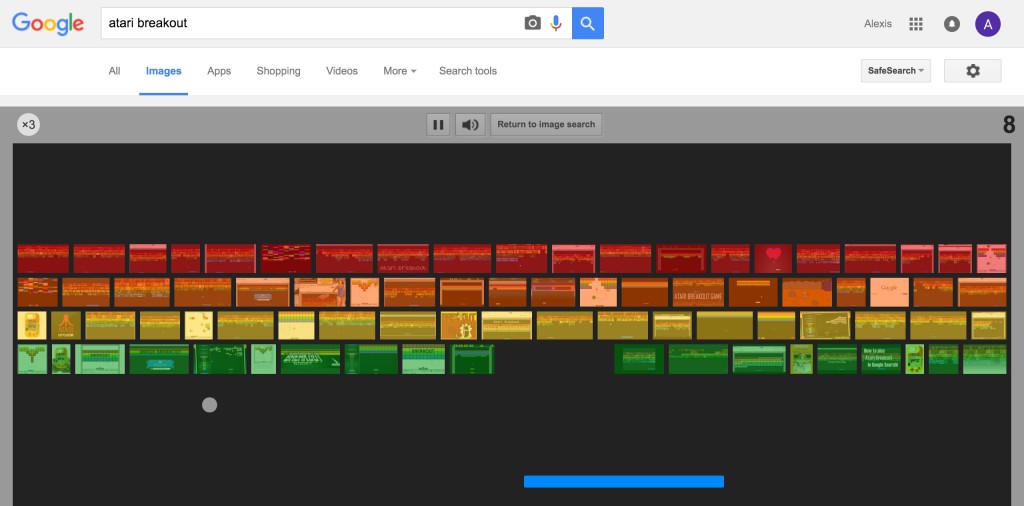Image resolution: width=1024 pixels, height=506 pixels.
Task: Open notifications bell icon
Action: tap(952, 24)
